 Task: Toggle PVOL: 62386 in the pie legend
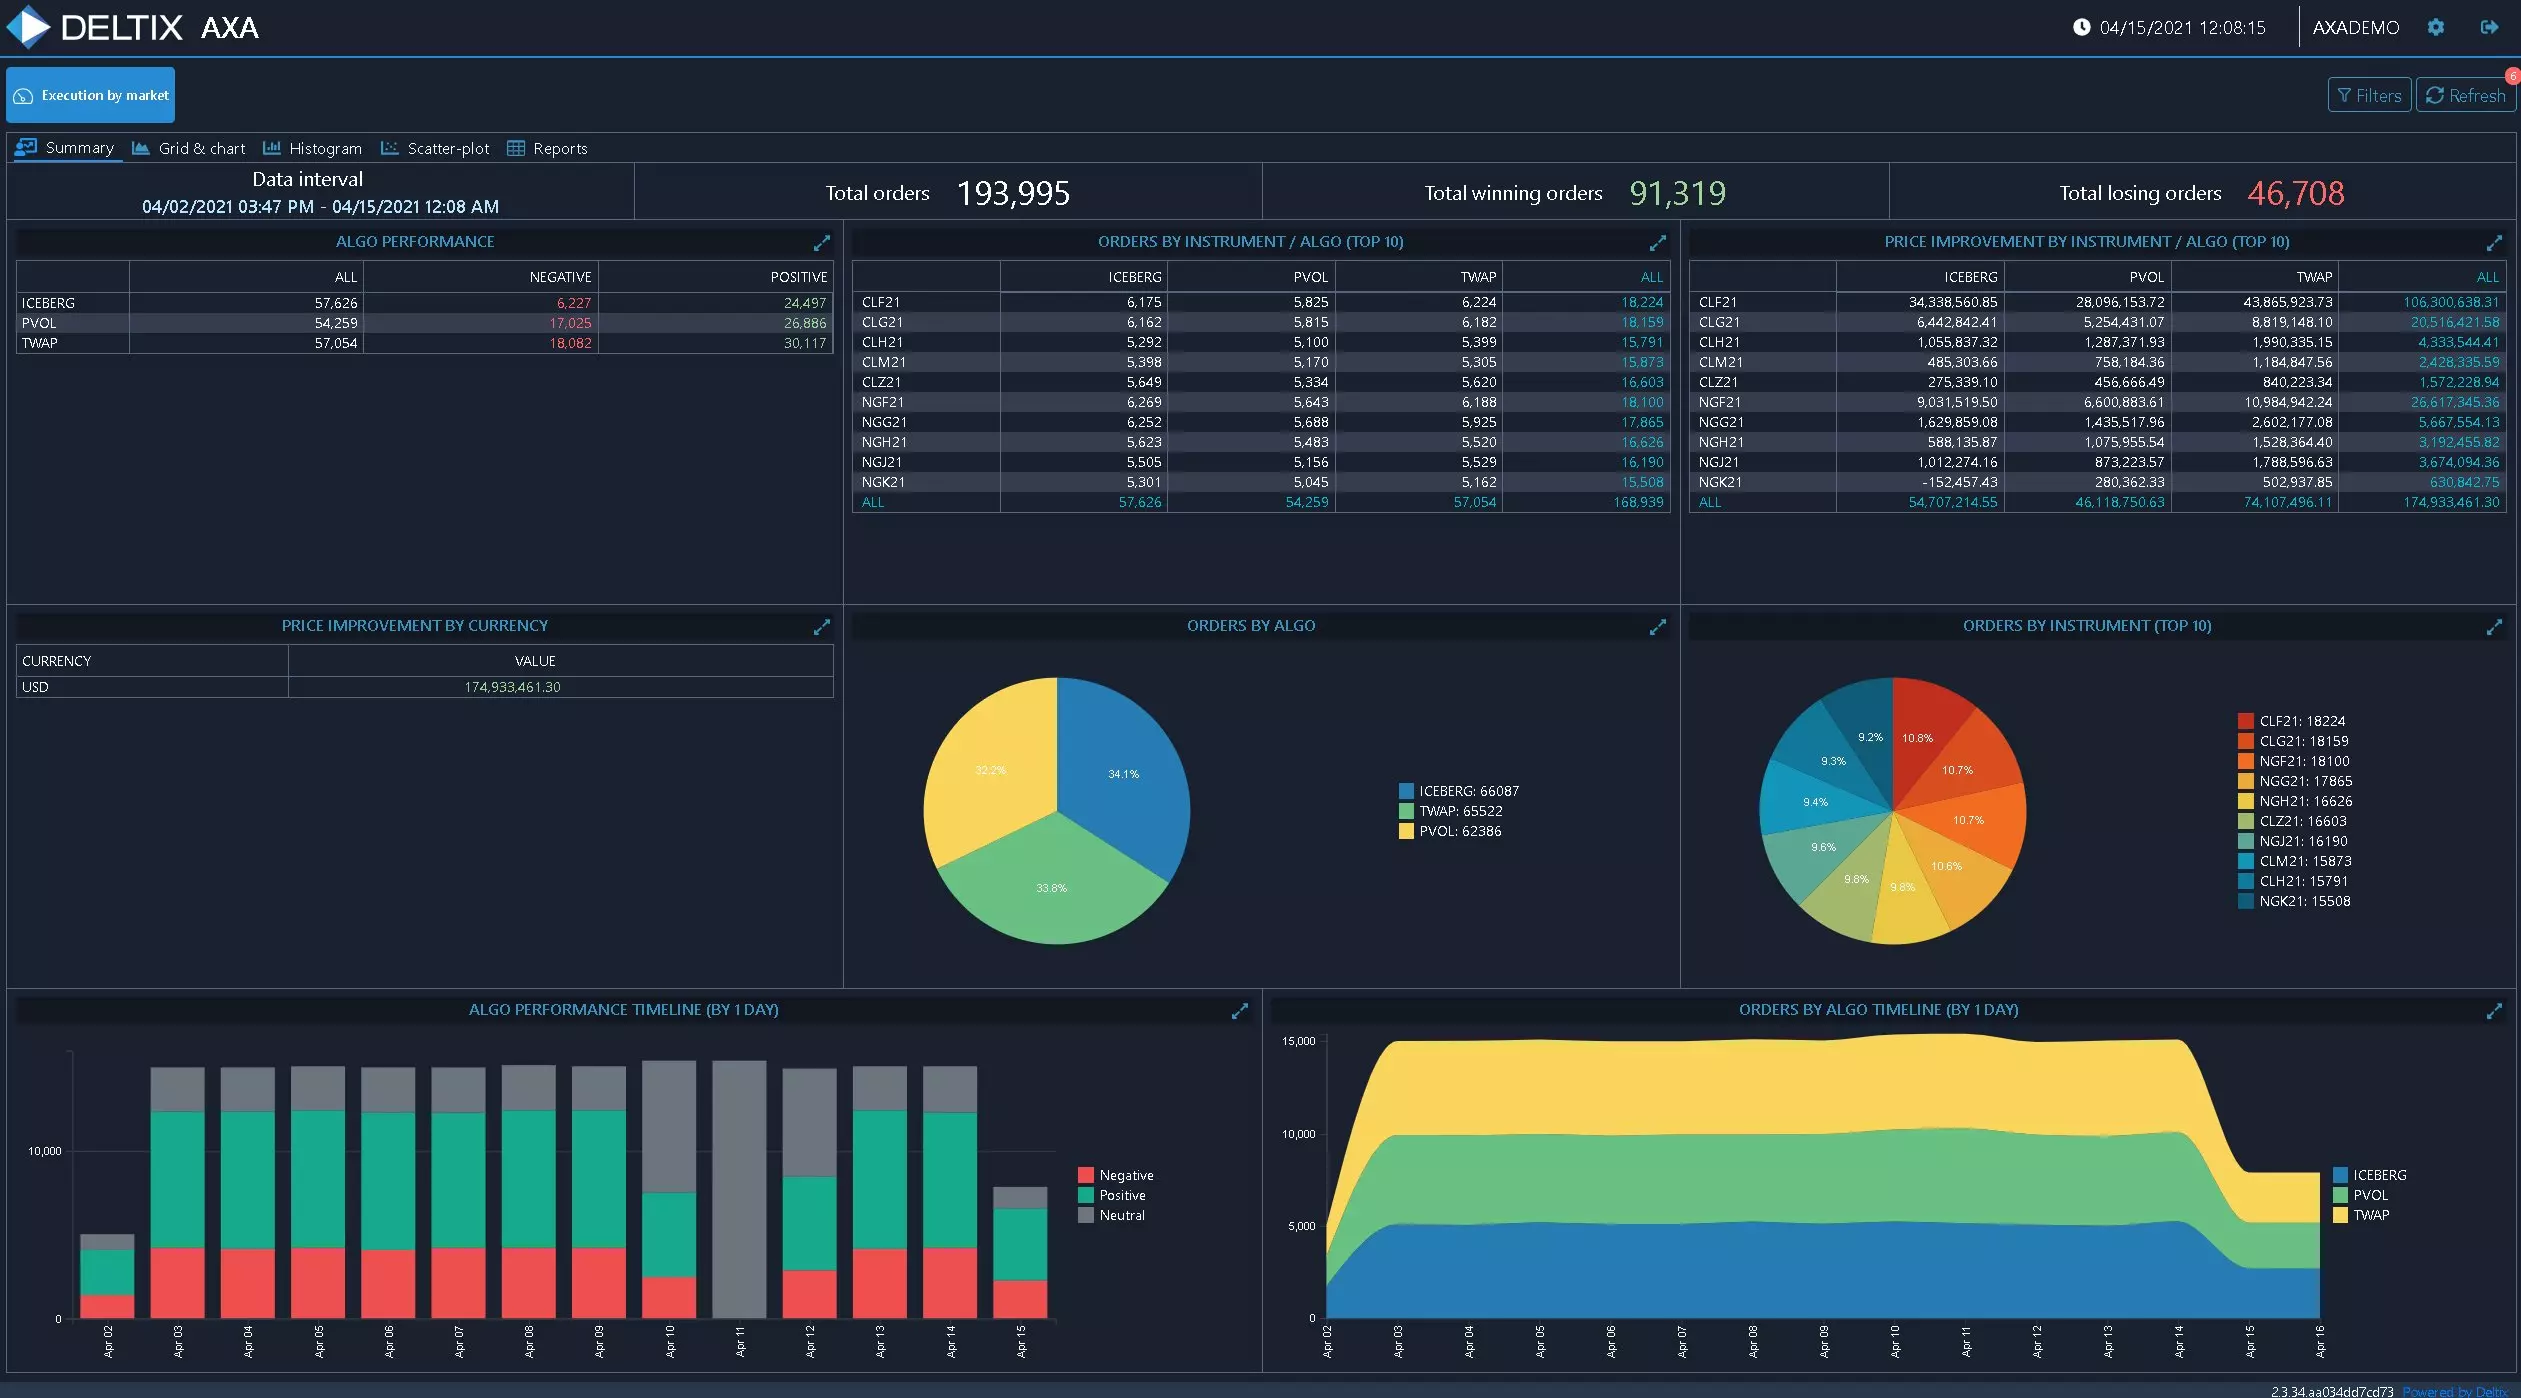(1450, 831)
